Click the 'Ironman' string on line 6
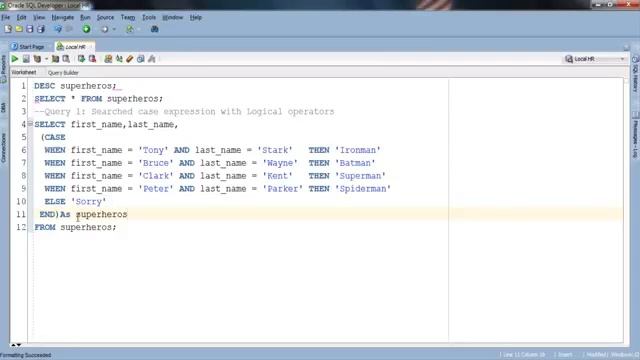This screenshot has height=360, width=640. pos(358,150)
